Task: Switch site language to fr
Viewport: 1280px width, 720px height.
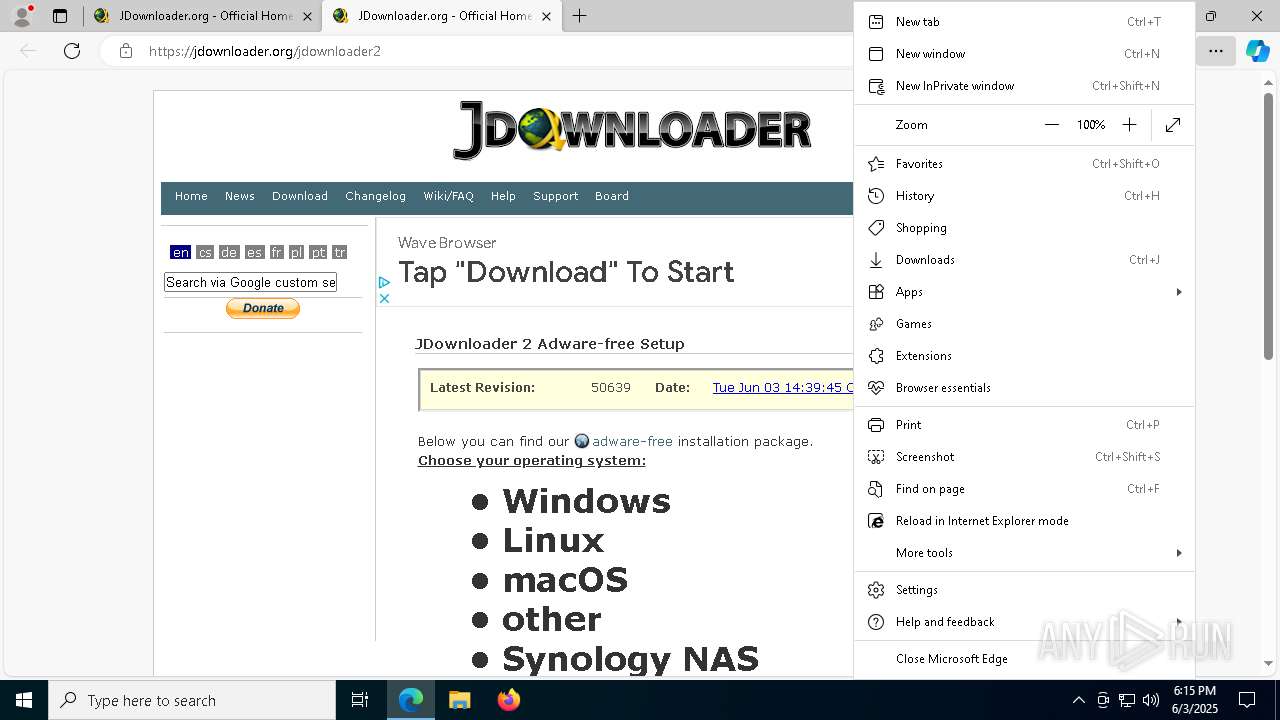Action: 277,252
